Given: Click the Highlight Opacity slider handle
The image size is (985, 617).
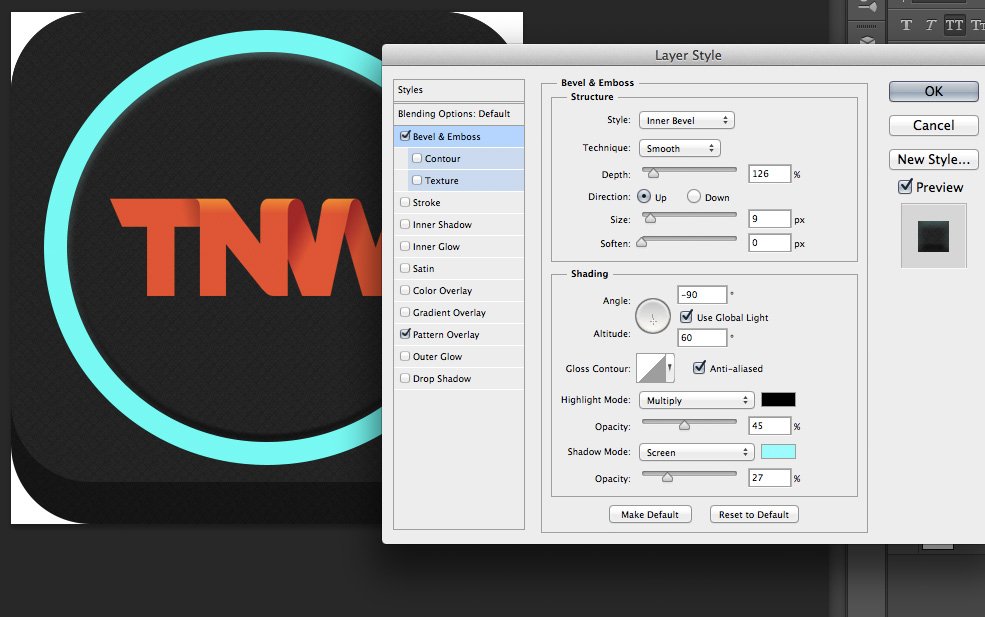Looking at the screenshot, I should [684, 425].
